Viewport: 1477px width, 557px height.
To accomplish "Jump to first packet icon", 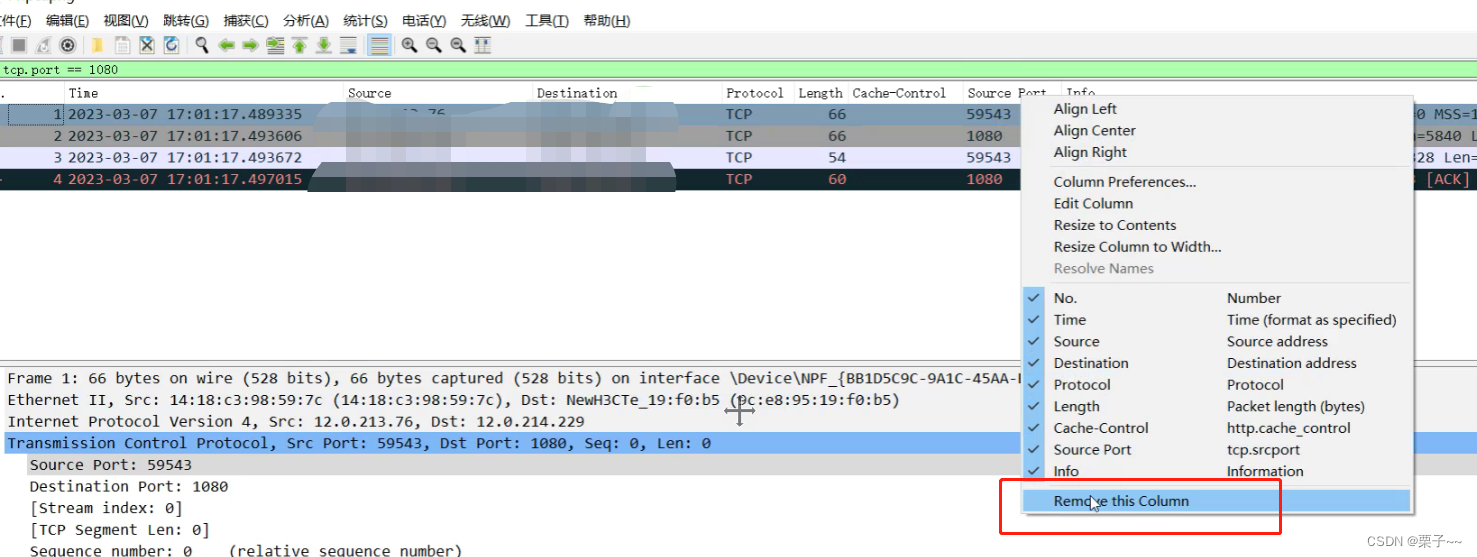I will (x=299, y=45).
